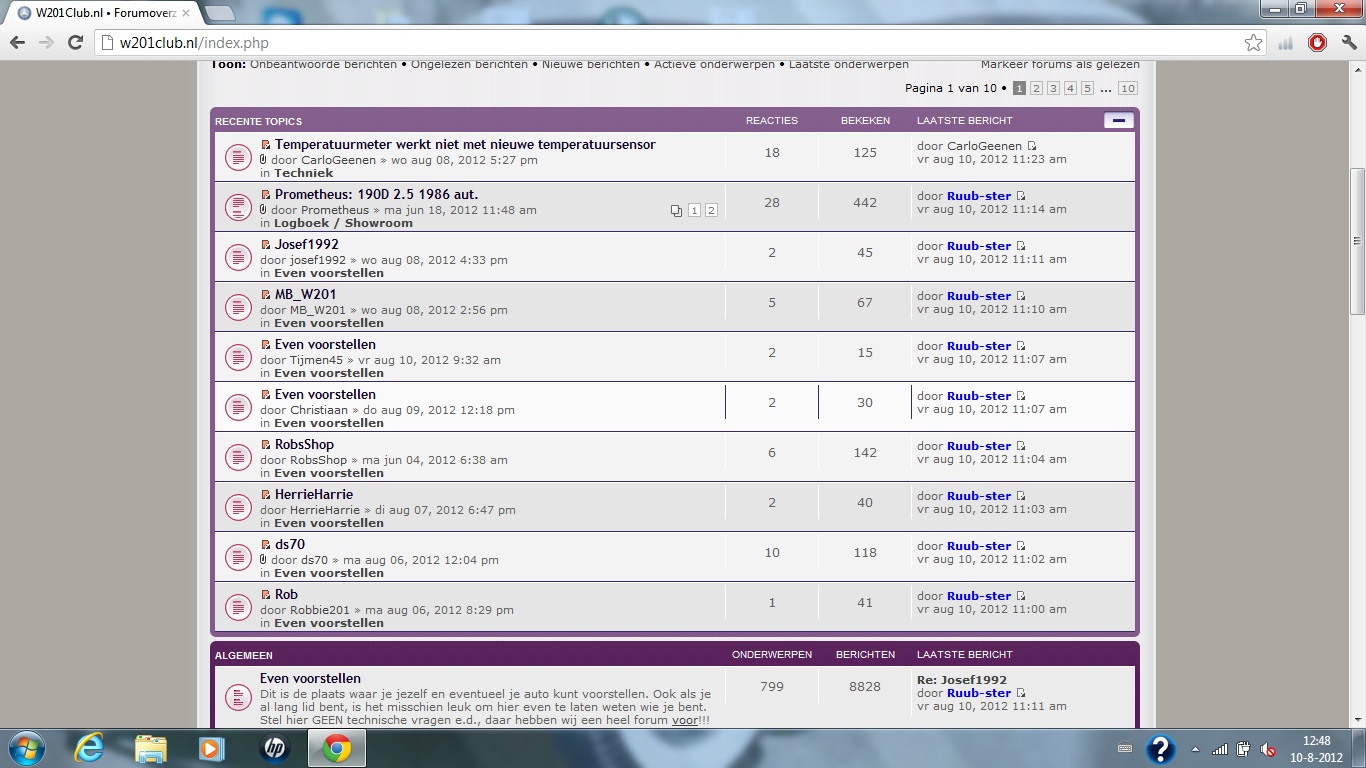This screenshot has width=1366, height=768.
Task: View latest post icon in Prometheus row
Action: (1021, 196)
